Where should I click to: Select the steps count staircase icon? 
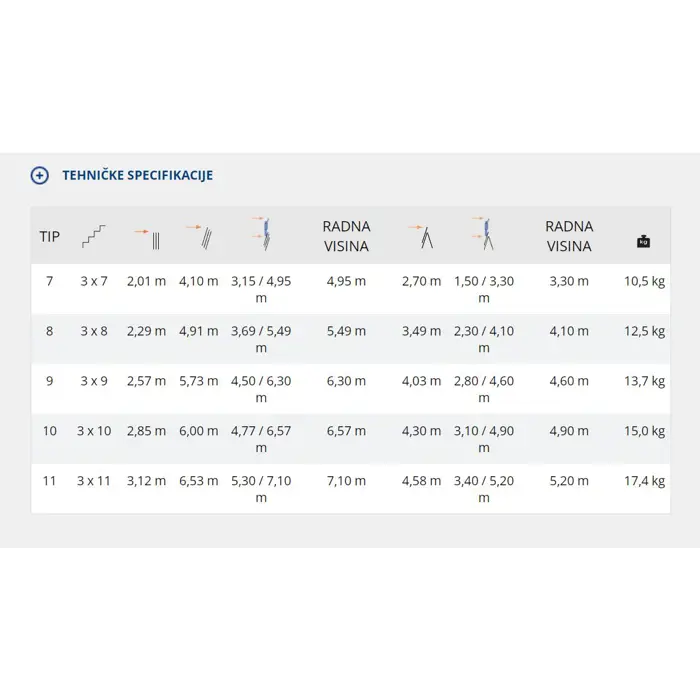point(94,236)
